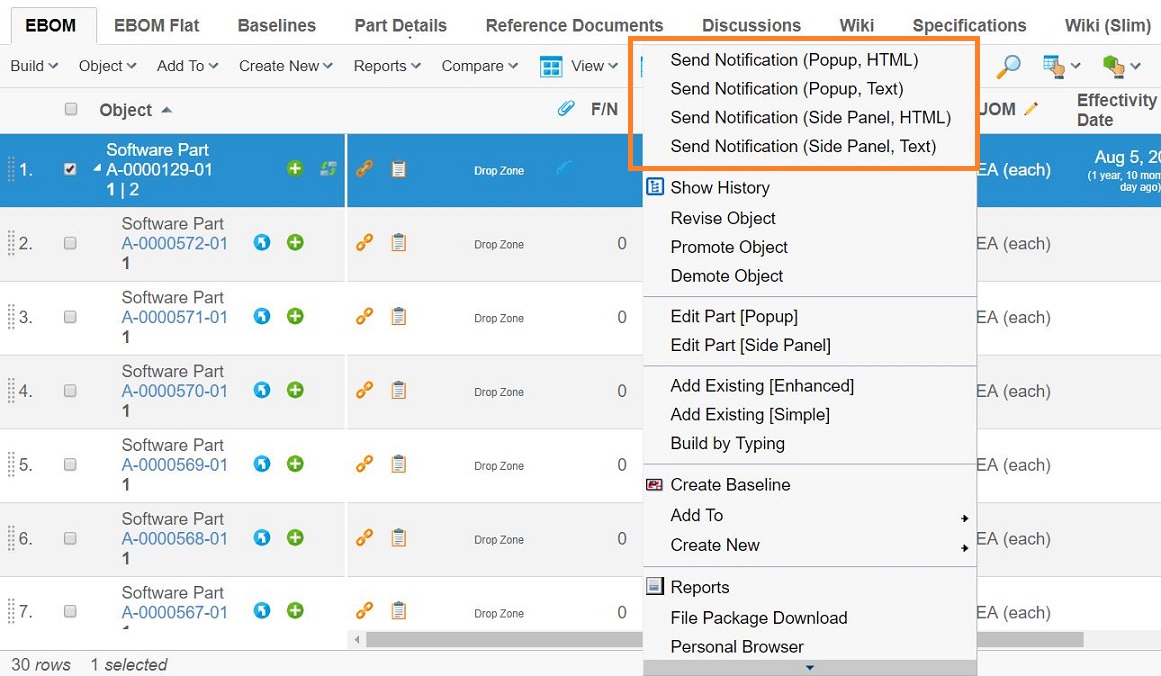Check the checkbox for row 5
This screenshot has width=1161, height=676.
click(70, 465)
